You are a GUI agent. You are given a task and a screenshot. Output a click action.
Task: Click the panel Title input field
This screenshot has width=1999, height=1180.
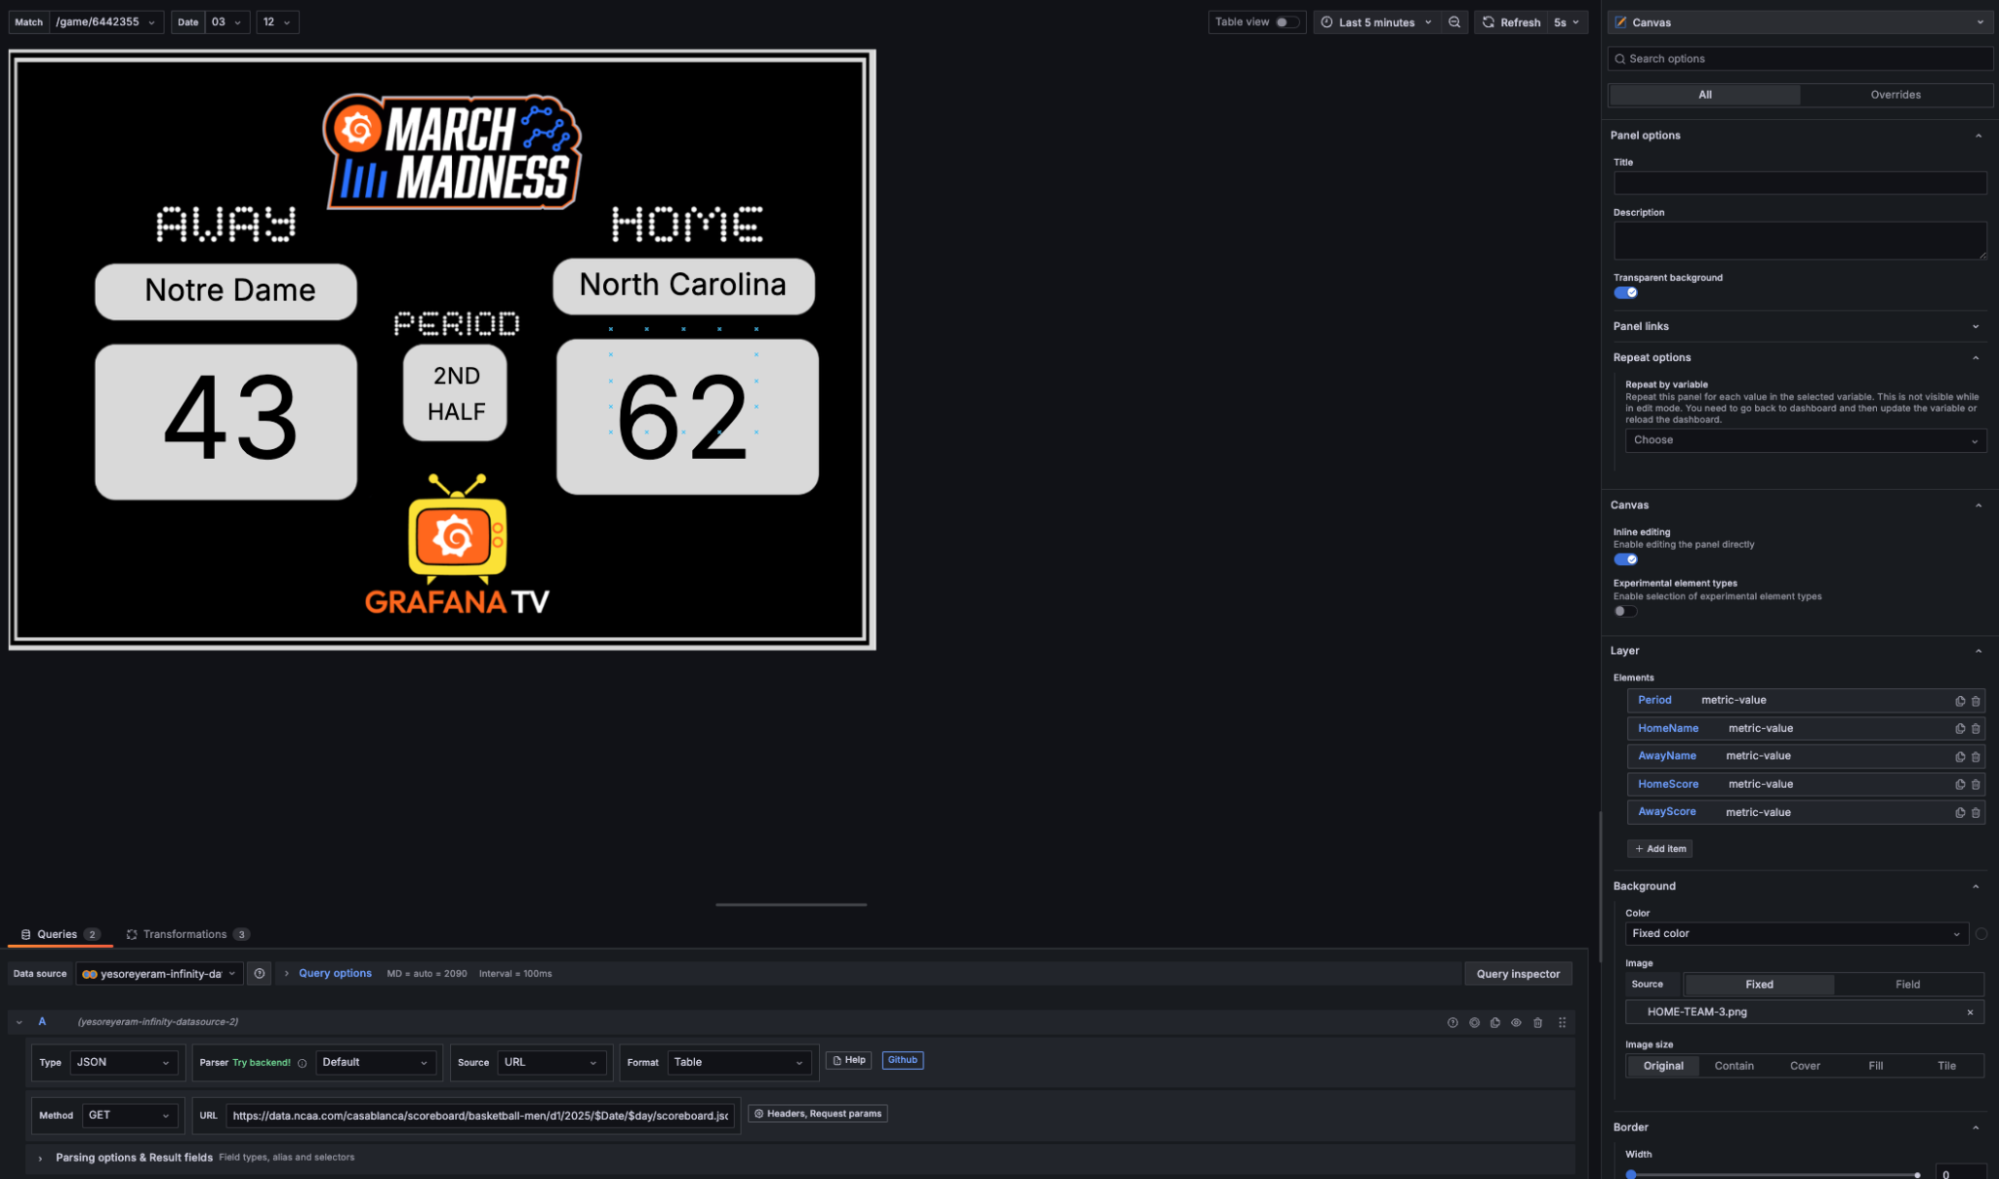tap(1798, 182)
